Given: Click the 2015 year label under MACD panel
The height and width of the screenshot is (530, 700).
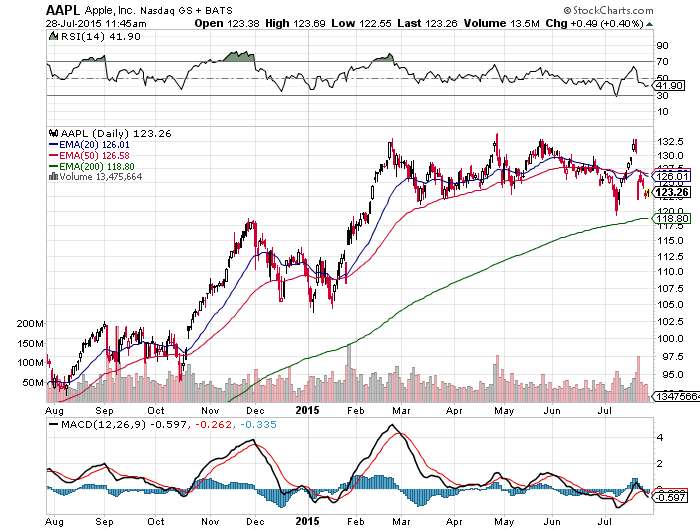Looking at the screenshot, I should point(308,521).
